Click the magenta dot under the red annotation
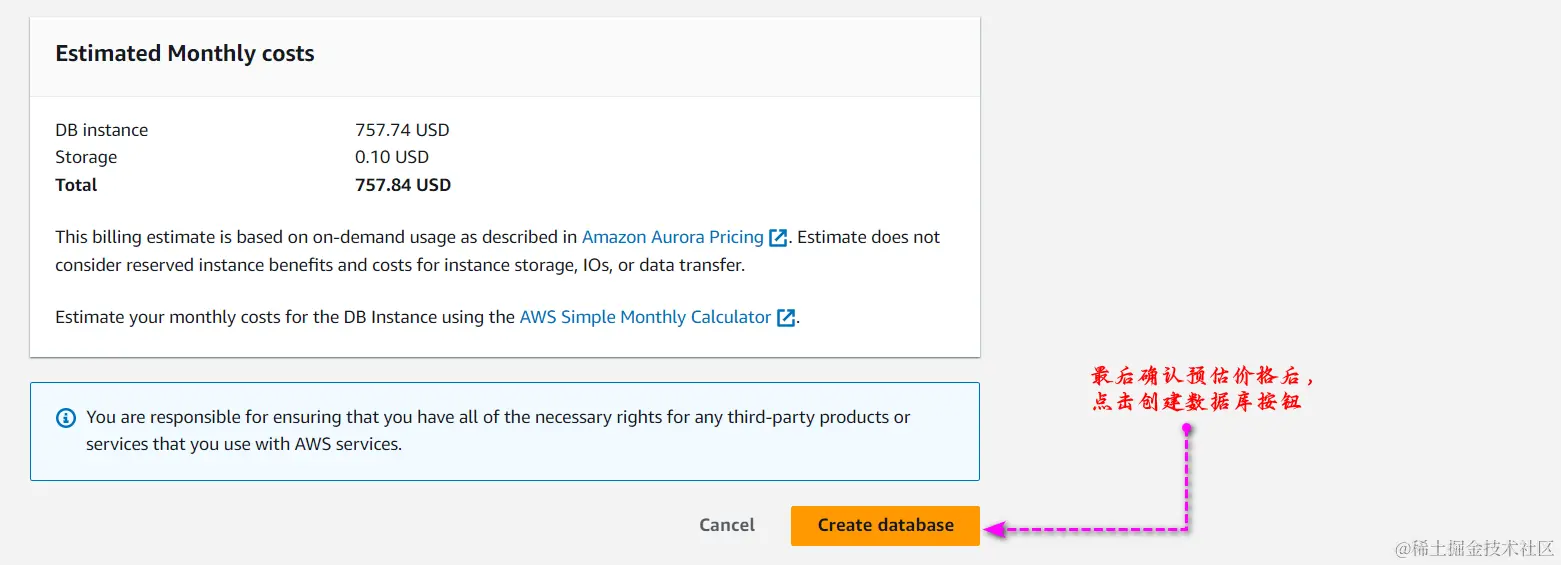Image resolution: width=1561 pixels, height=565 pixels. tap(1187, 428)
